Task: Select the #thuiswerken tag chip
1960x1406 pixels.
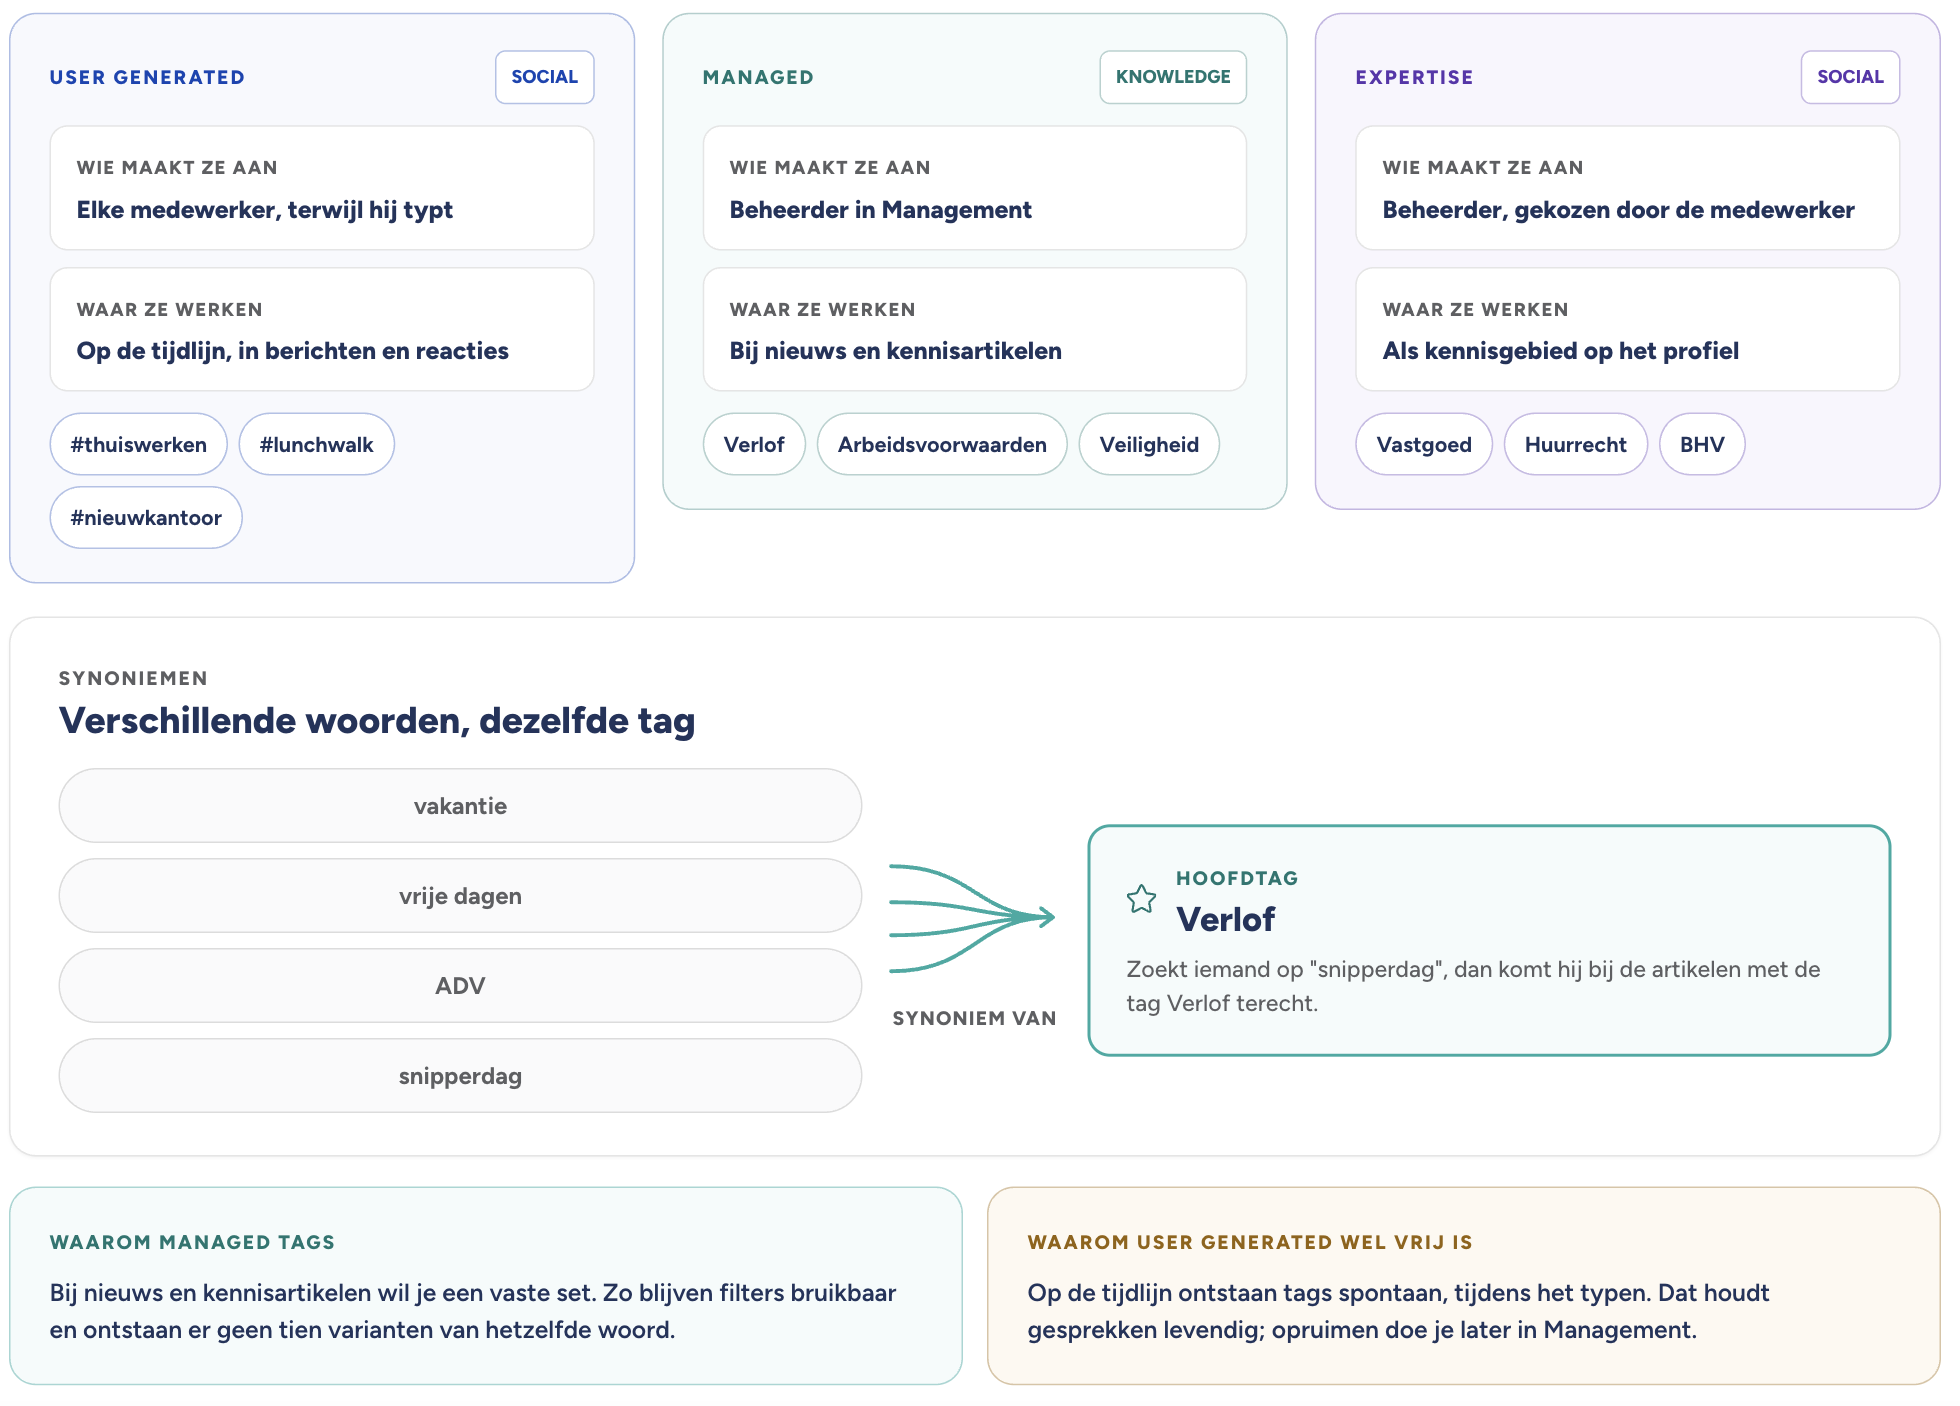Action: (139, 444)
